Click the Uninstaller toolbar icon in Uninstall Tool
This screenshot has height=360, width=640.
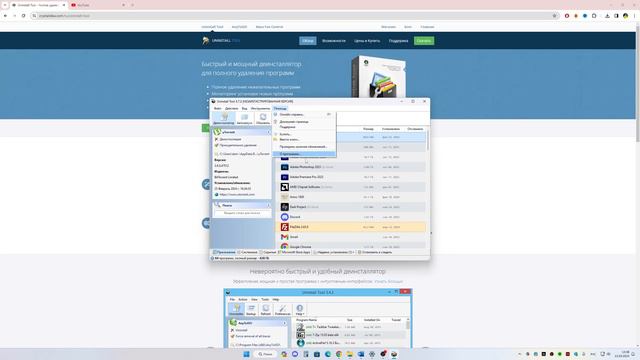(224, 118)
